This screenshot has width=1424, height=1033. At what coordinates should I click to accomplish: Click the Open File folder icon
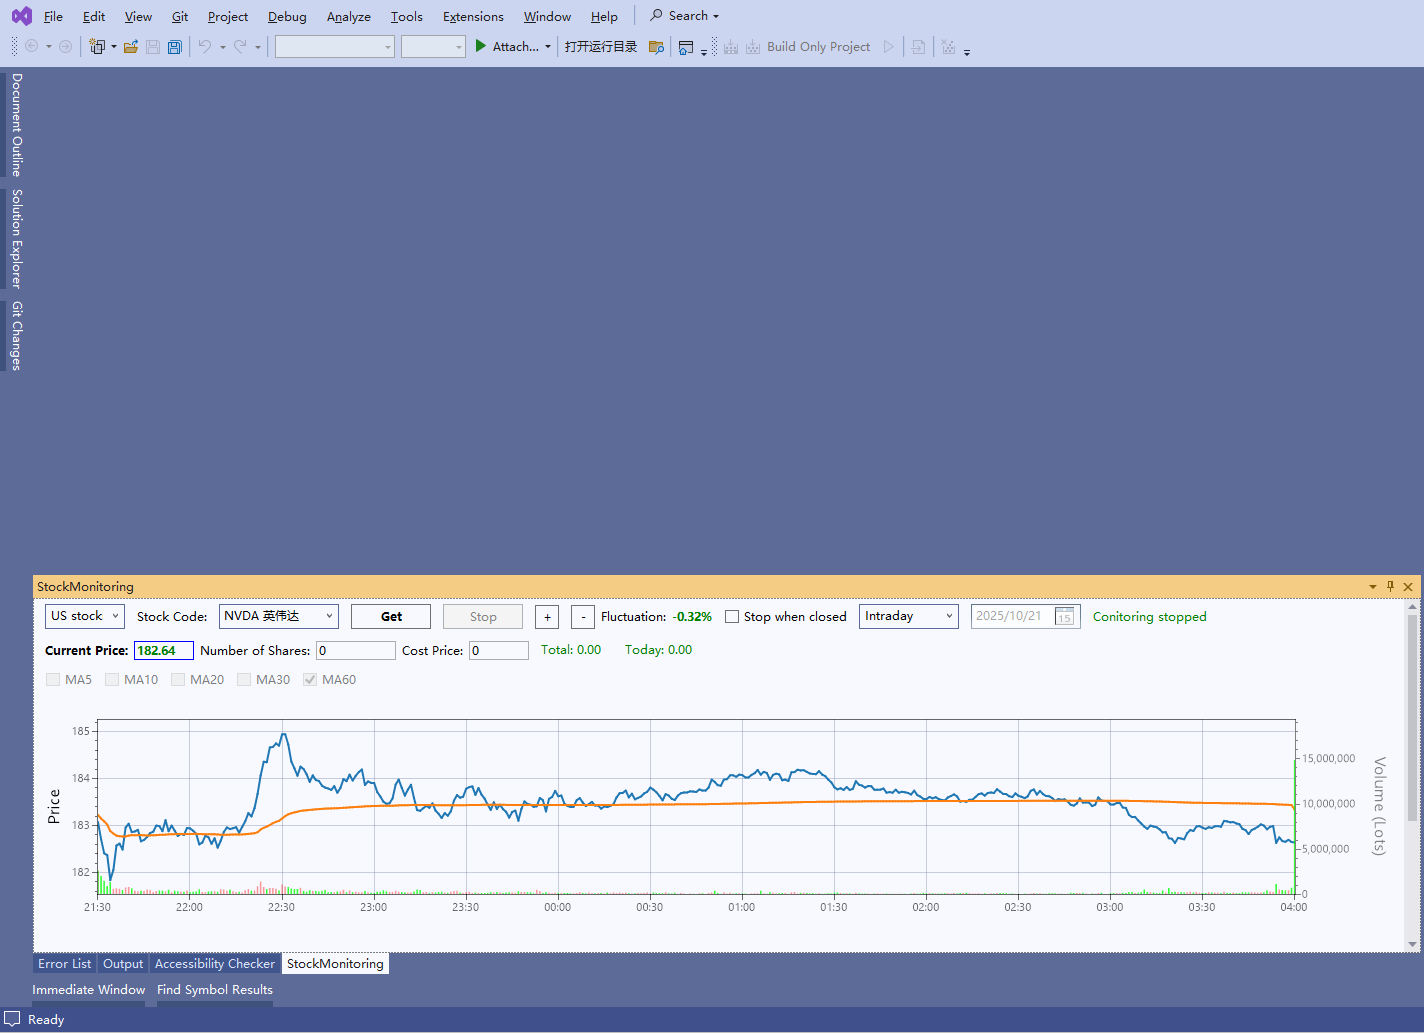click(x=131, y=47)
